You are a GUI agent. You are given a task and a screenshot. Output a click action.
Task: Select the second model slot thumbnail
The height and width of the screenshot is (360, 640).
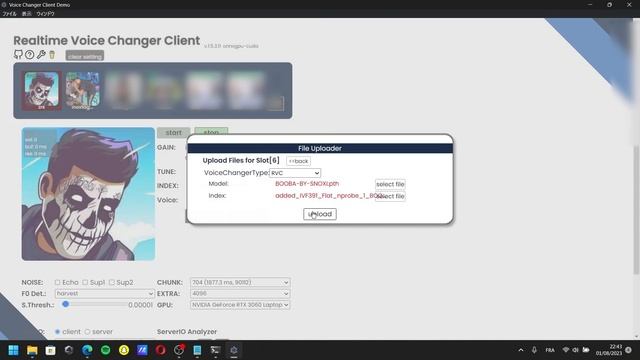click(82, 90)
